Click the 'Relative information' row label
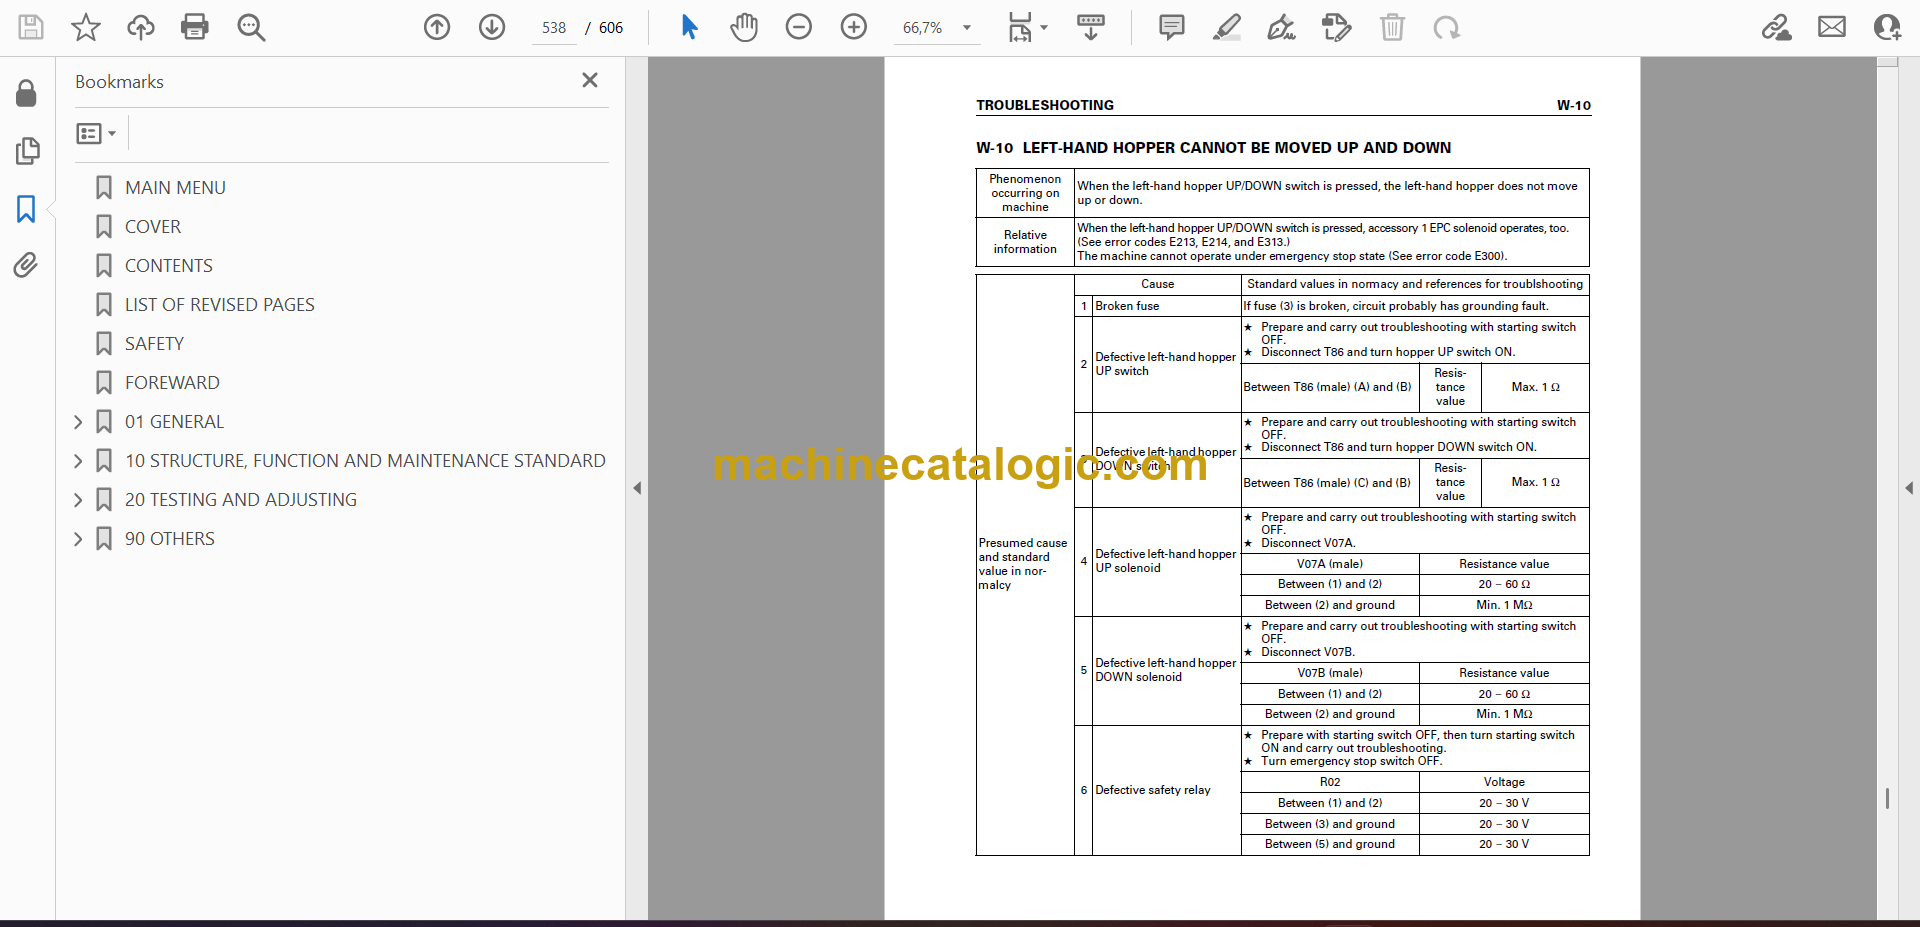 click(1025, 242)
